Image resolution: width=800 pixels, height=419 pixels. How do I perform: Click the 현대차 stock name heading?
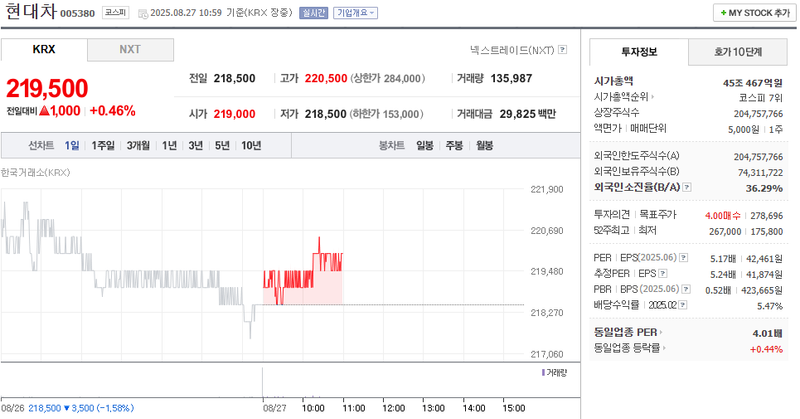pos(31,11)
